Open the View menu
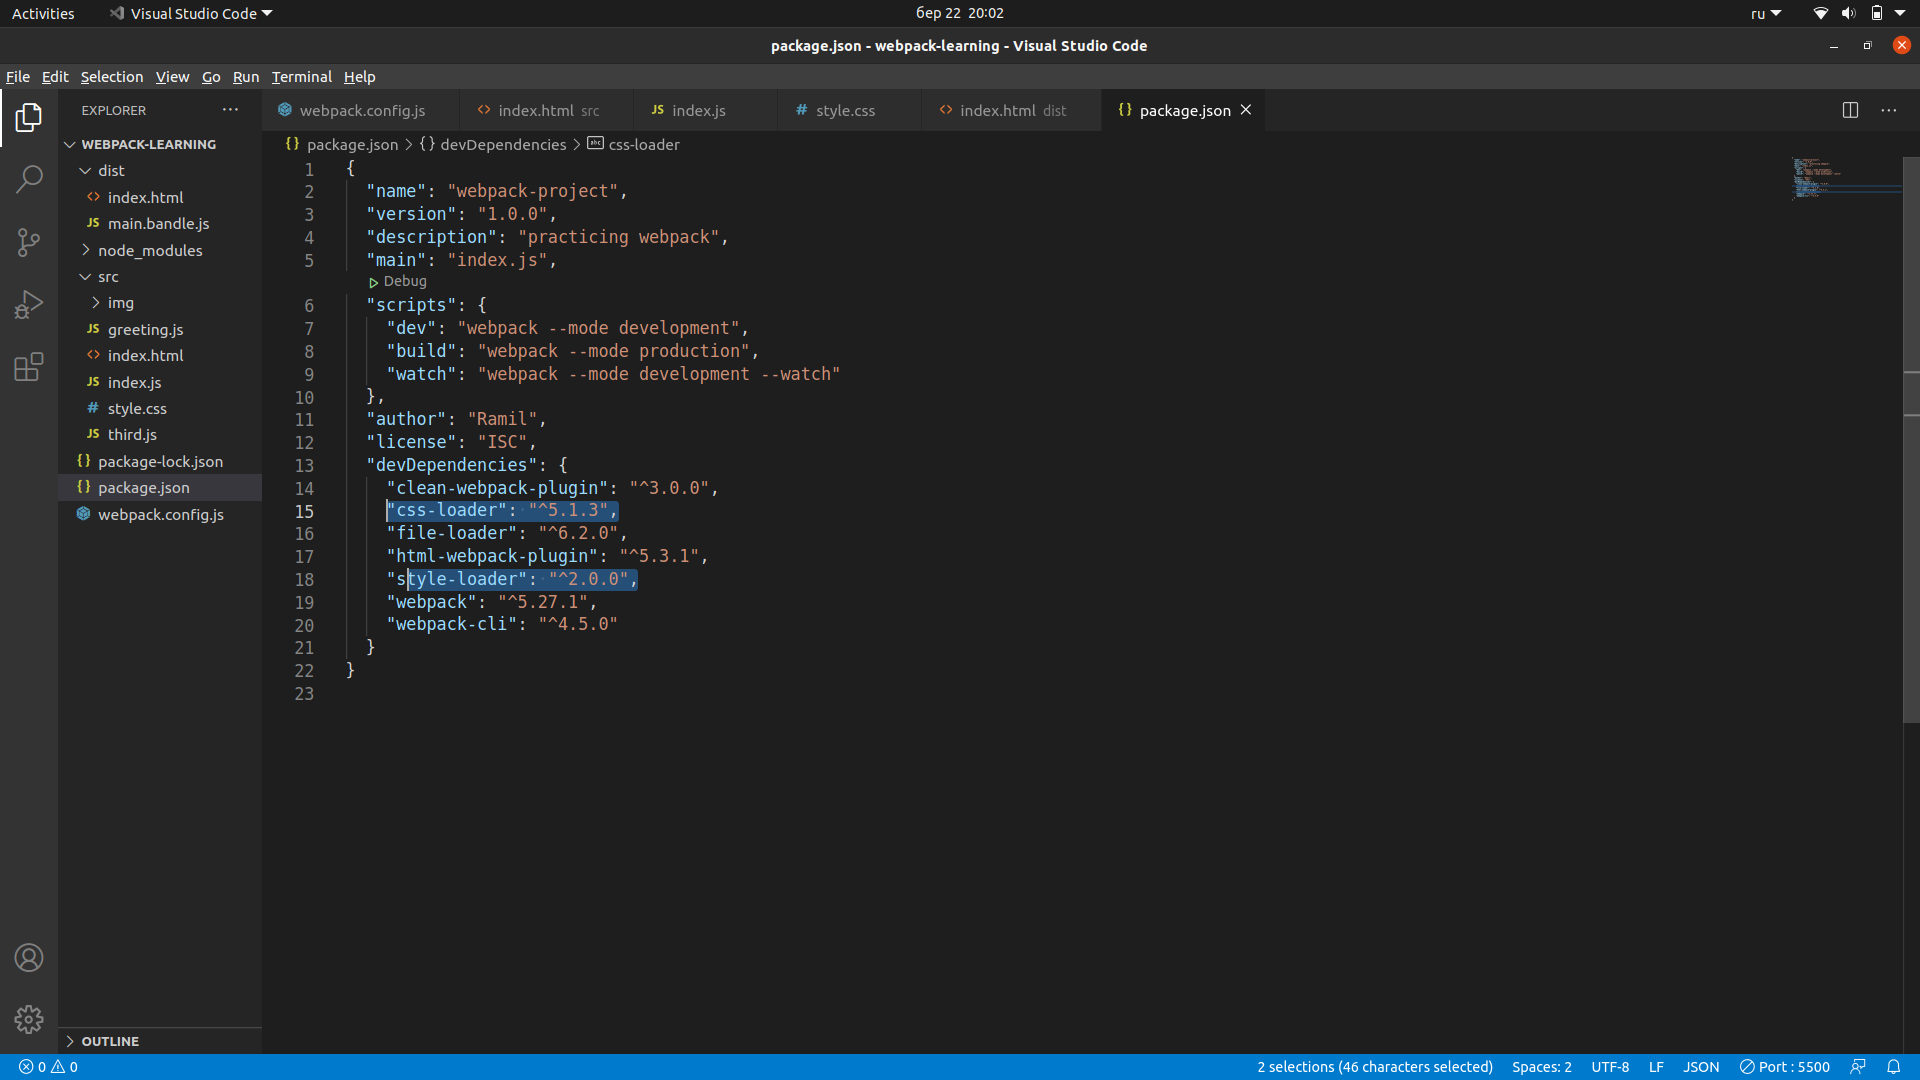Screen dimensions: 1920x1080 tap(172, 77)
